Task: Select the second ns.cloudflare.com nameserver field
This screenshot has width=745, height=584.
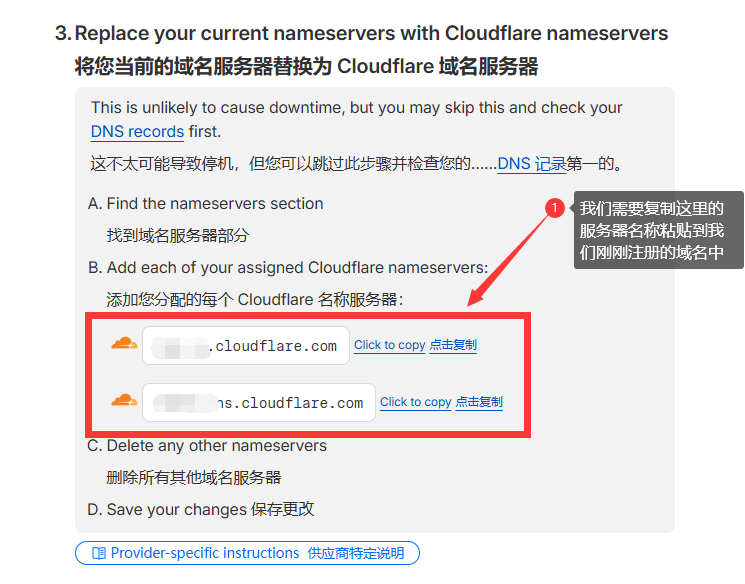Action: point(259,403)
